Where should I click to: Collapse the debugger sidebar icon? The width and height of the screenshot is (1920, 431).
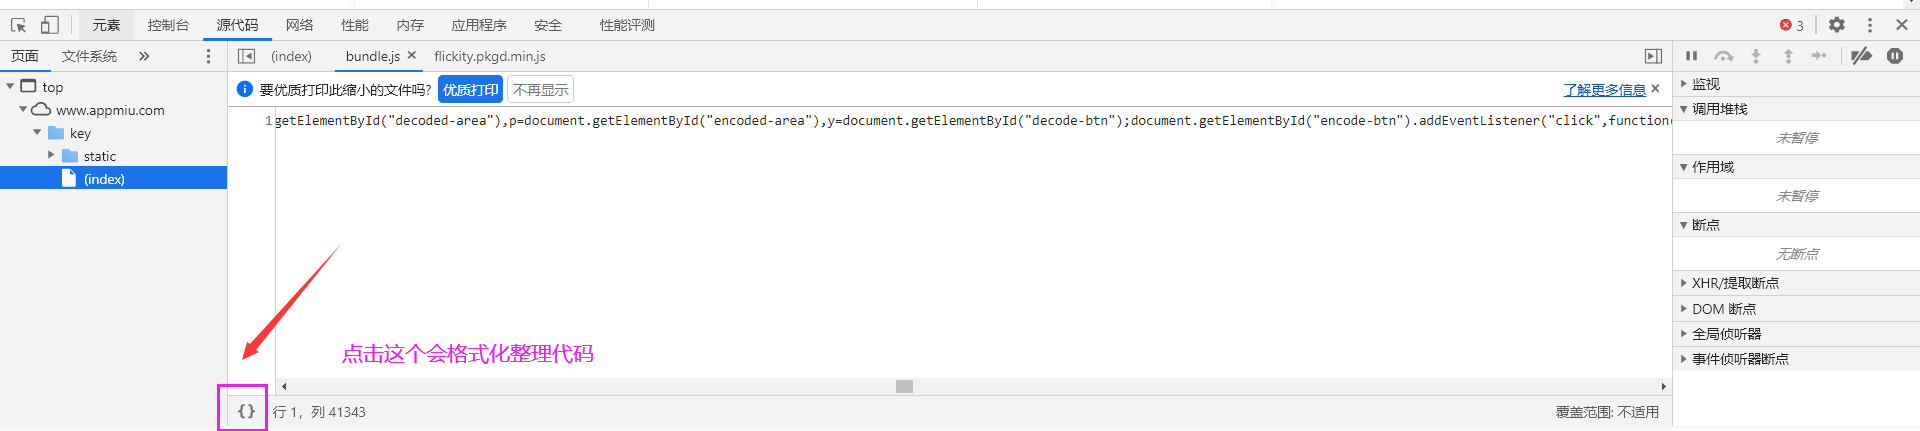click(1653, 56)
